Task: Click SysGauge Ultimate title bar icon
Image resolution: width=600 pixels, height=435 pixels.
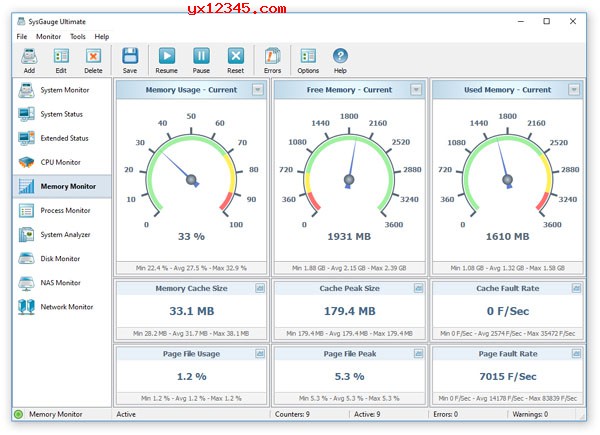Action: [21, 21]
